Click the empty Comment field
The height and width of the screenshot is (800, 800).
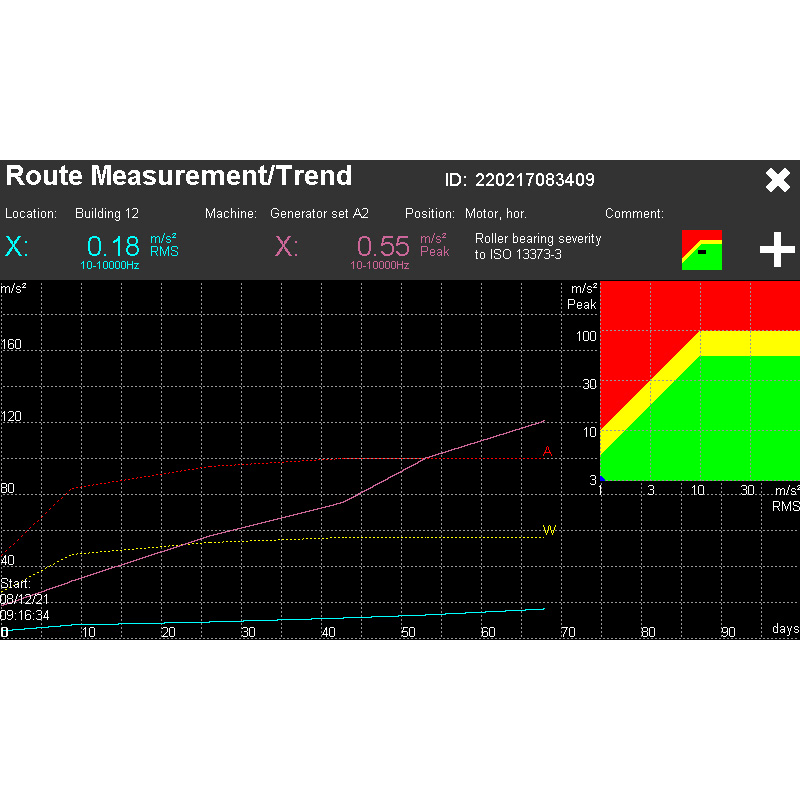point(720,214)
